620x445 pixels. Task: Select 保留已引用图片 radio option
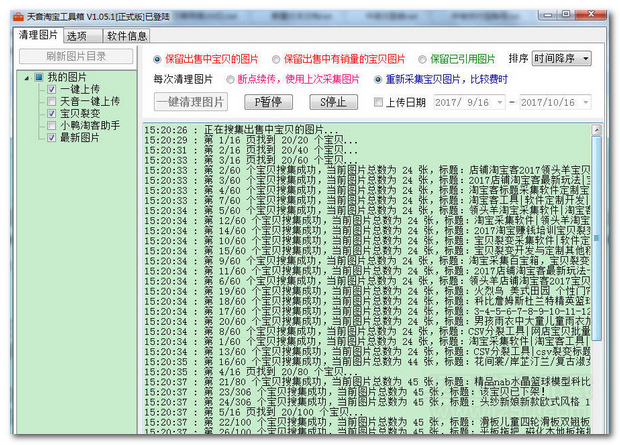pyautogui.click(x=422, y=59)
